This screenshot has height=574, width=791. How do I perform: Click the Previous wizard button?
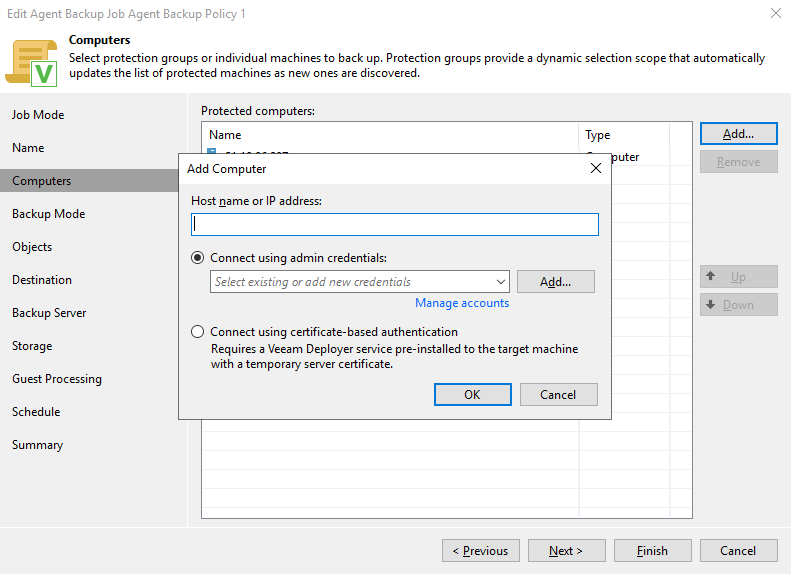click(x=480, y=551)
